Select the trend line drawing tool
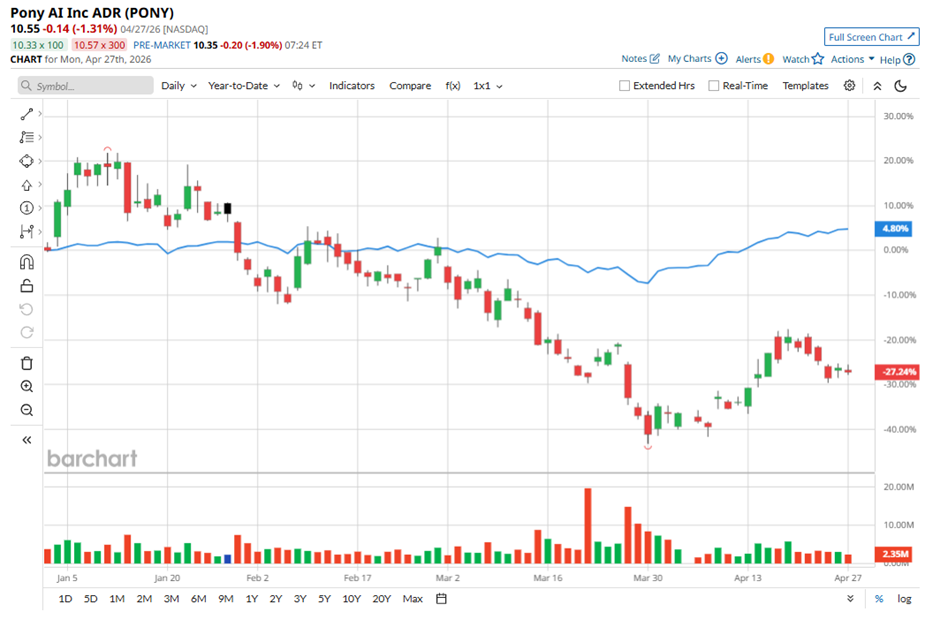 point(27,114)
